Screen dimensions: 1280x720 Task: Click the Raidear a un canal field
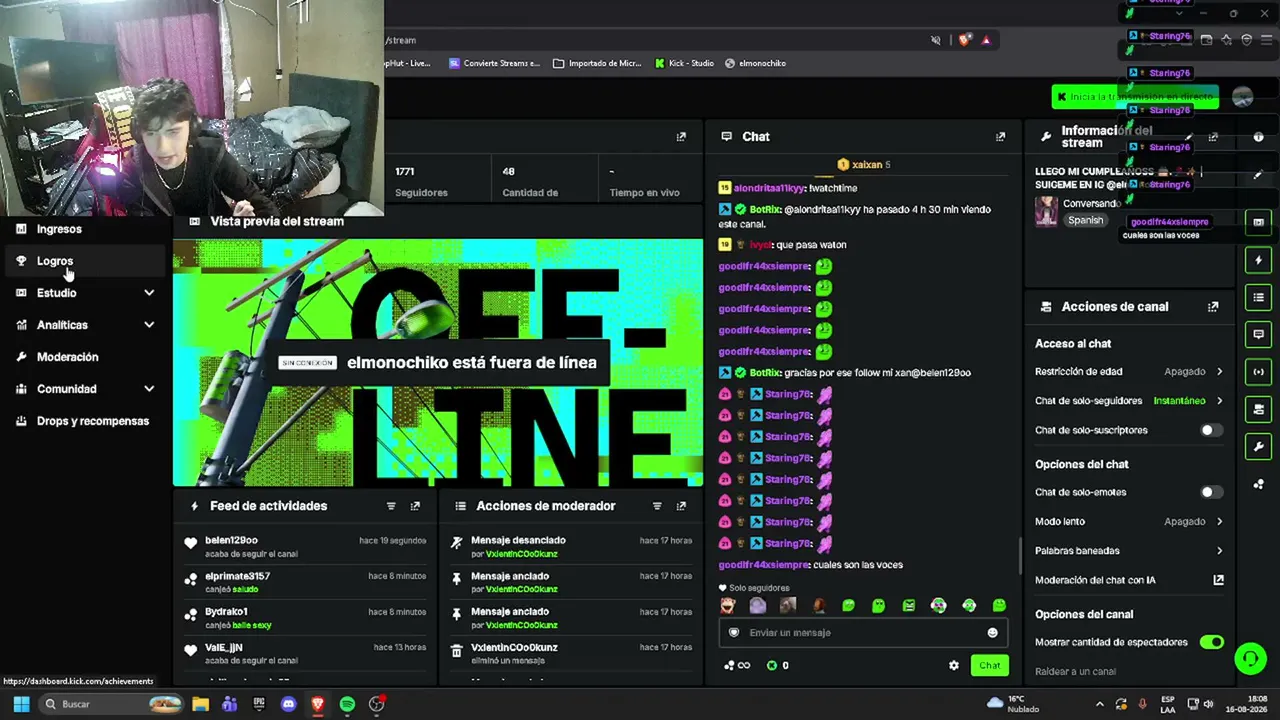[x=1129, y=672]
